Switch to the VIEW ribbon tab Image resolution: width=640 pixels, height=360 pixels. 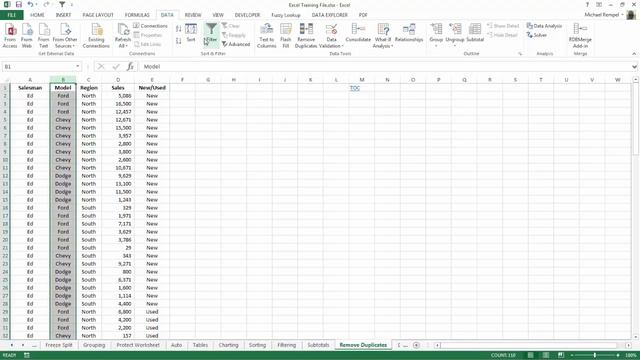[218, 15]
